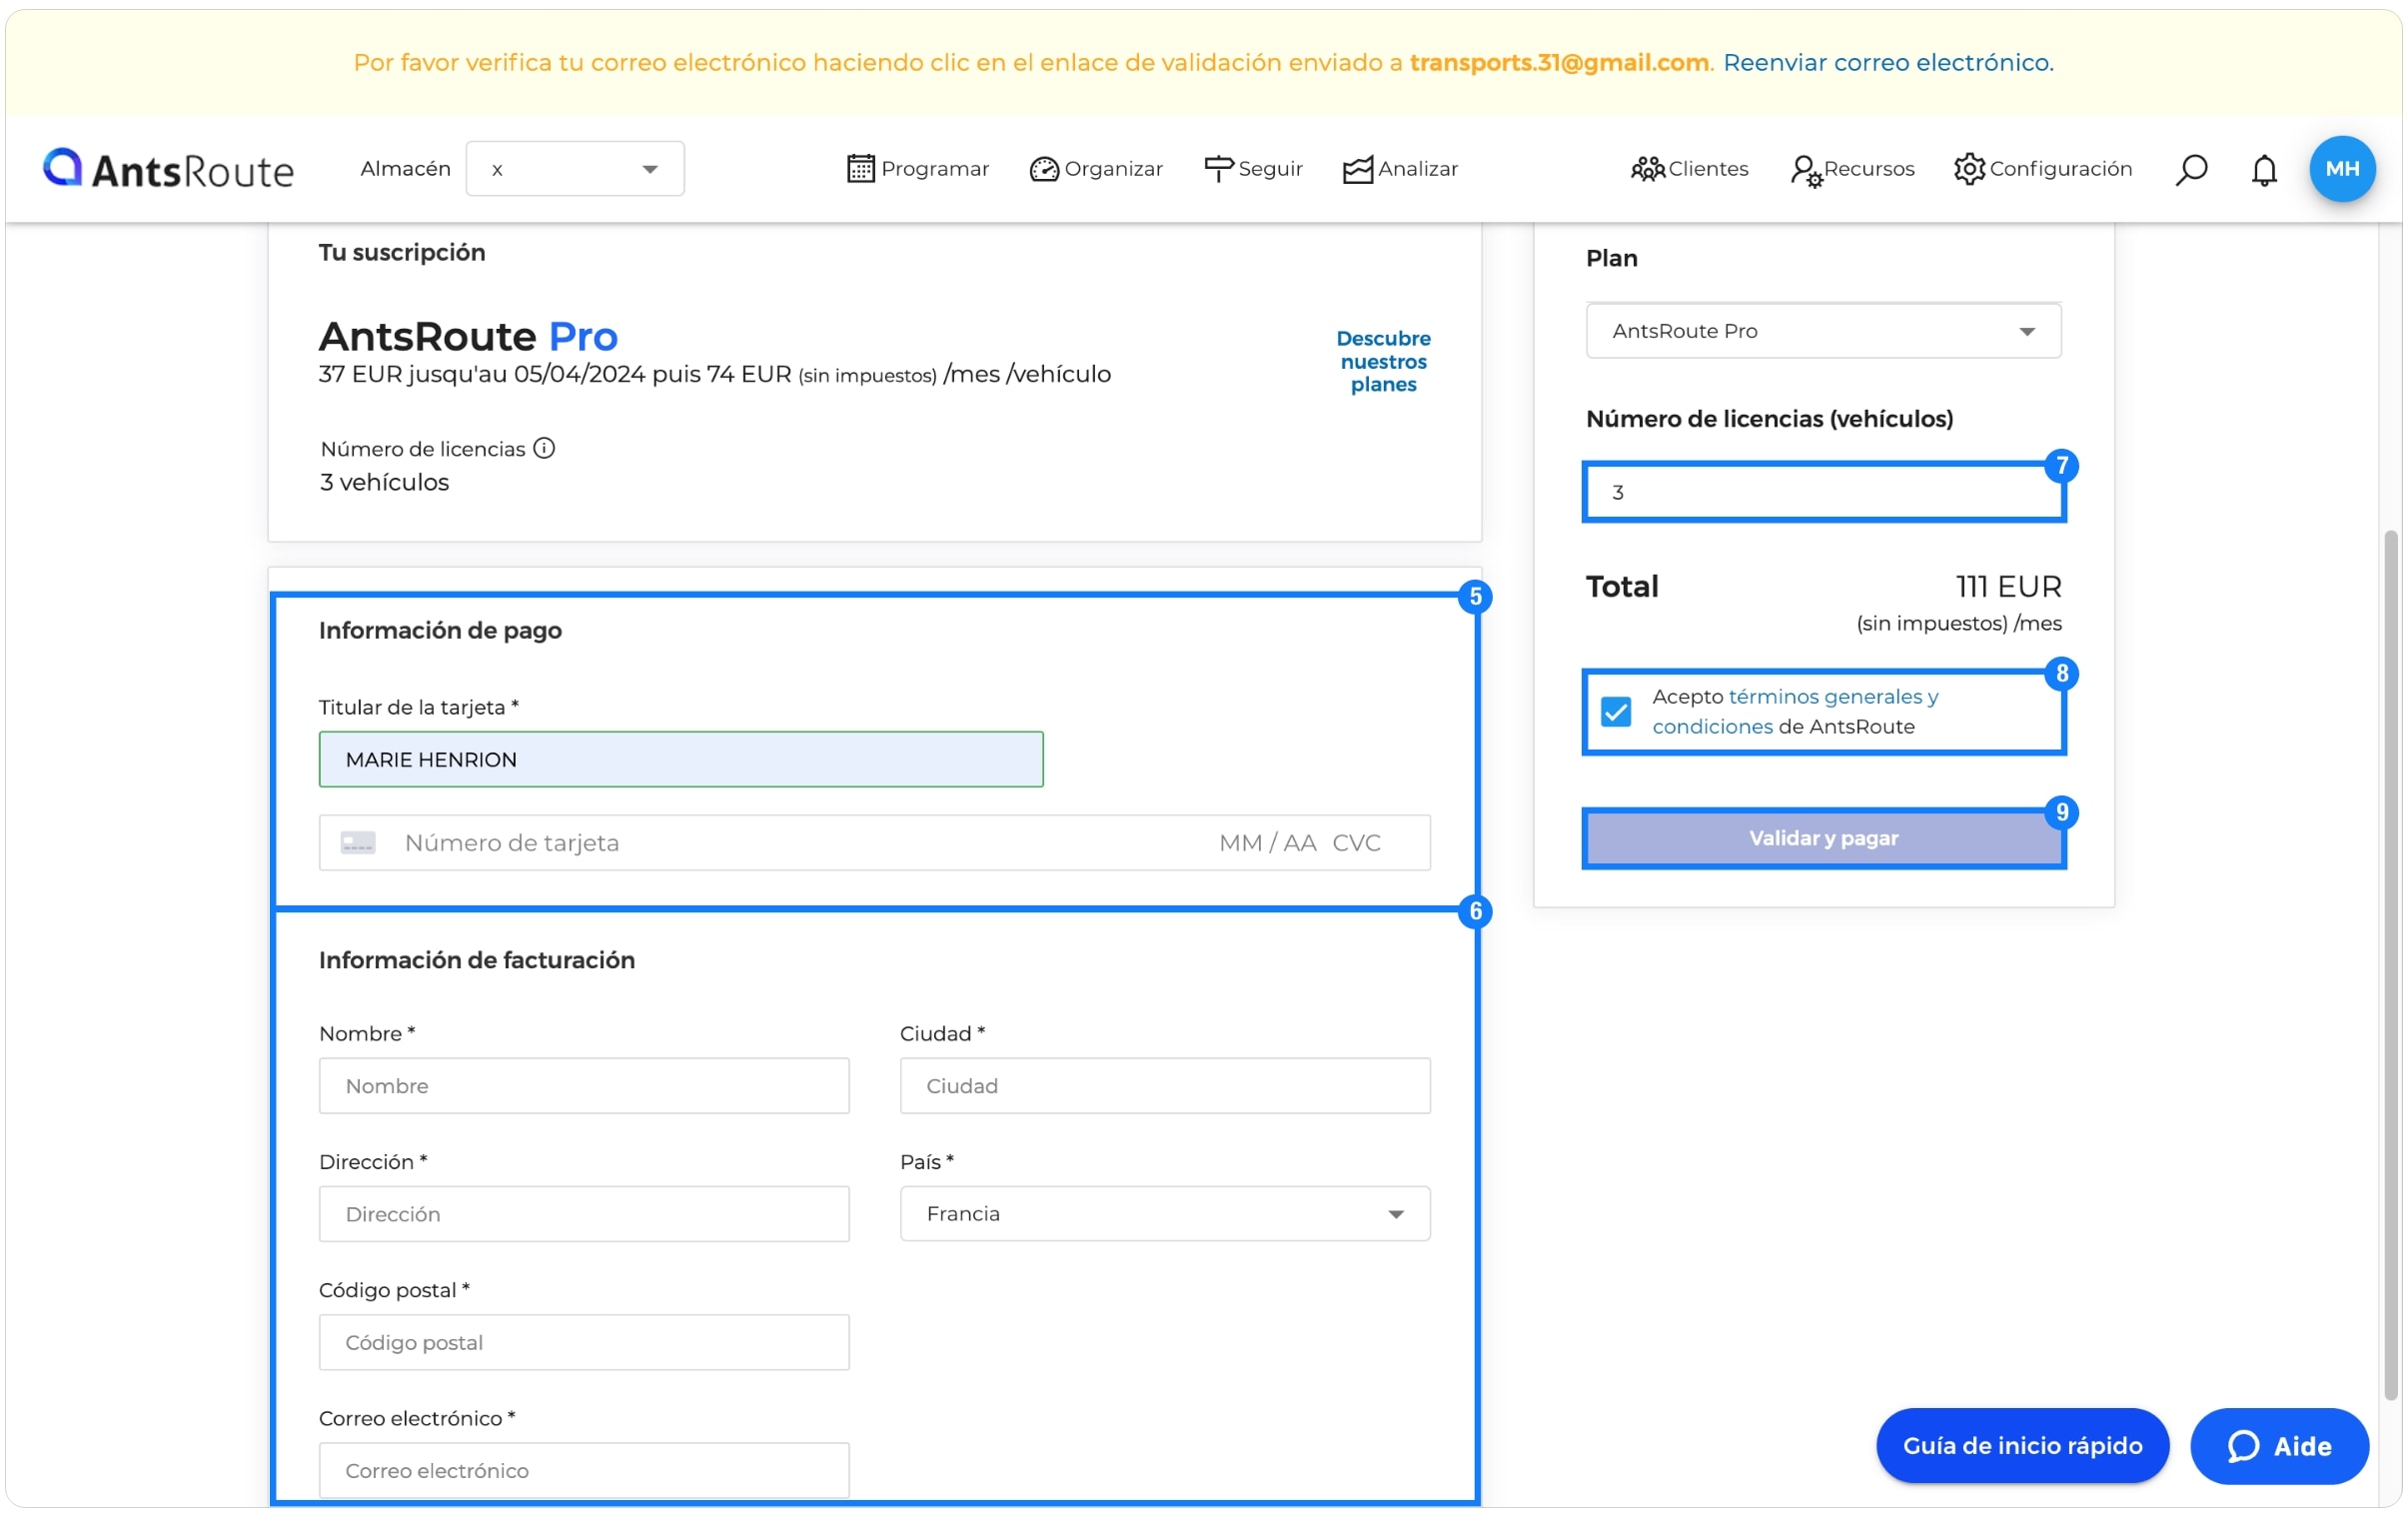2408x1516 pixels.
Task: Click the Clientes people icon
Action: (x=1647, y=169)
